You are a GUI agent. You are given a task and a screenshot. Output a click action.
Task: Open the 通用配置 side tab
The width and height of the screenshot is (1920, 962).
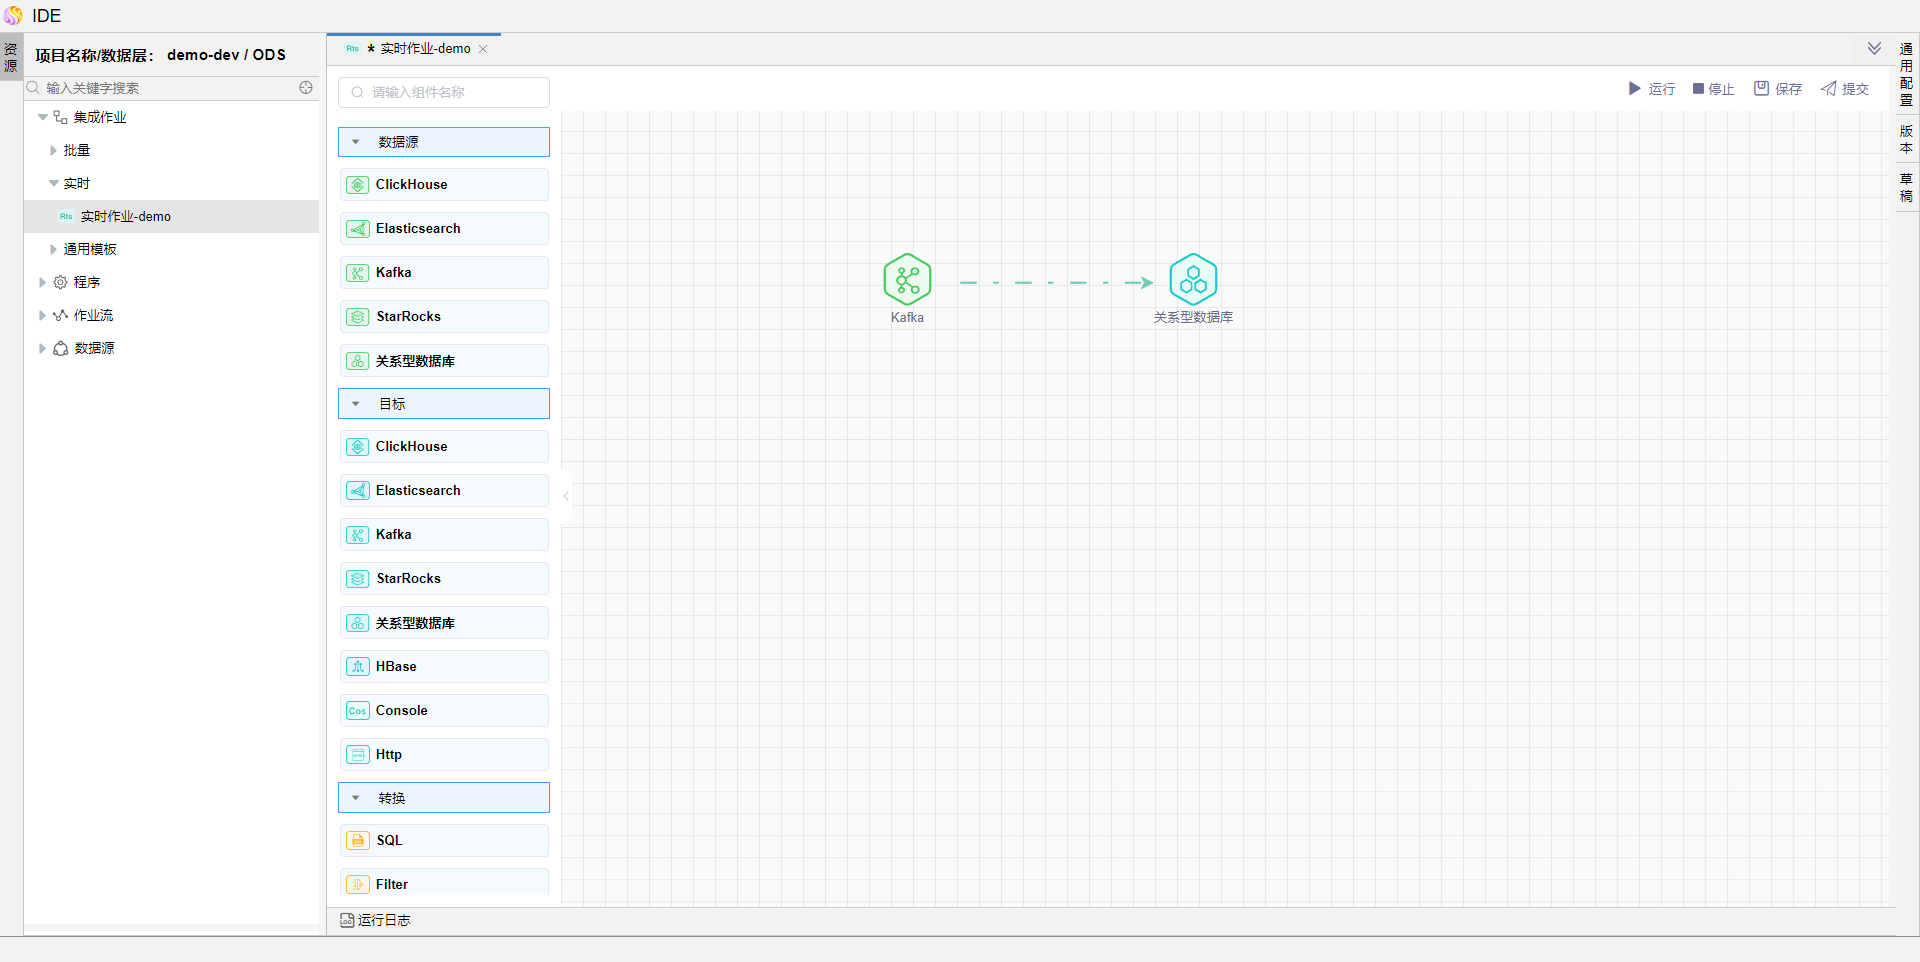point(1906,75)
